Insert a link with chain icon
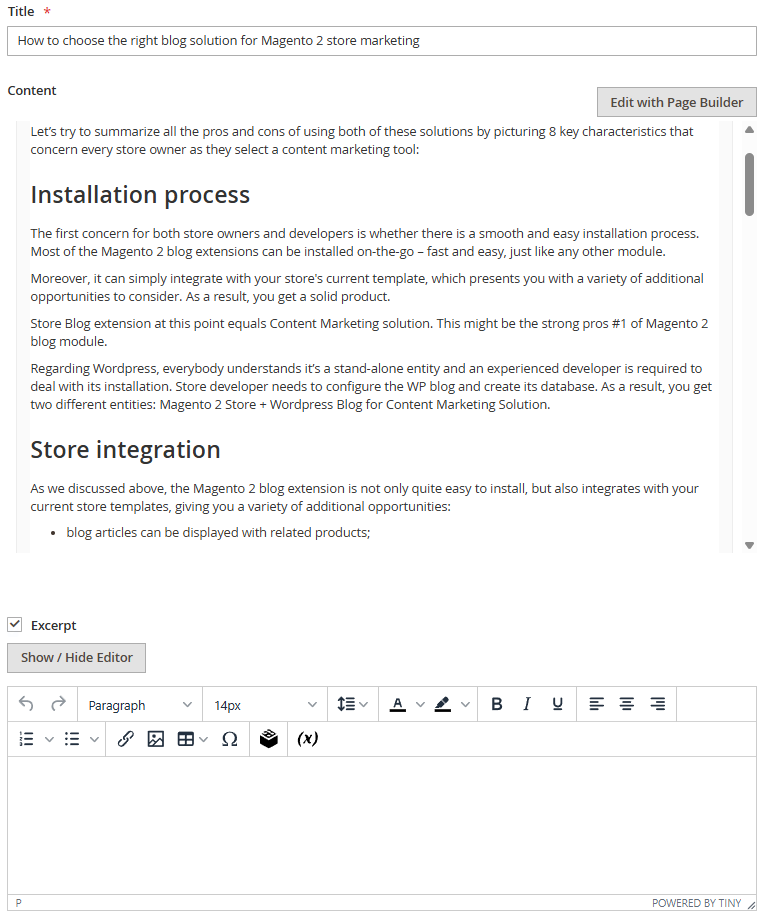The height and width of the screenshot is (917, 765). click(125, 740)
